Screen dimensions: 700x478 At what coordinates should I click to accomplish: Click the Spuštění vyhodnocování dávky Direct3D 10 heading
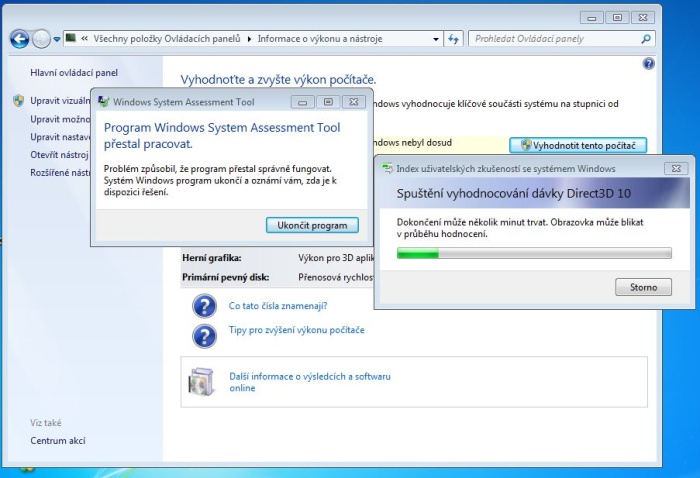[514, 194]
